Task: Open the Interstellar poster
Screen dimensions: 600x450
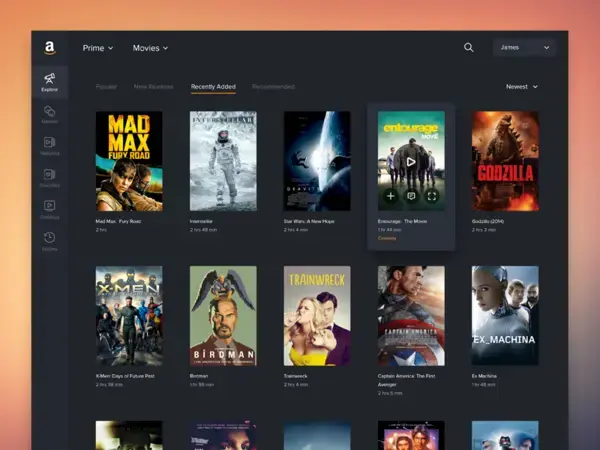Action: coord(223,161)
